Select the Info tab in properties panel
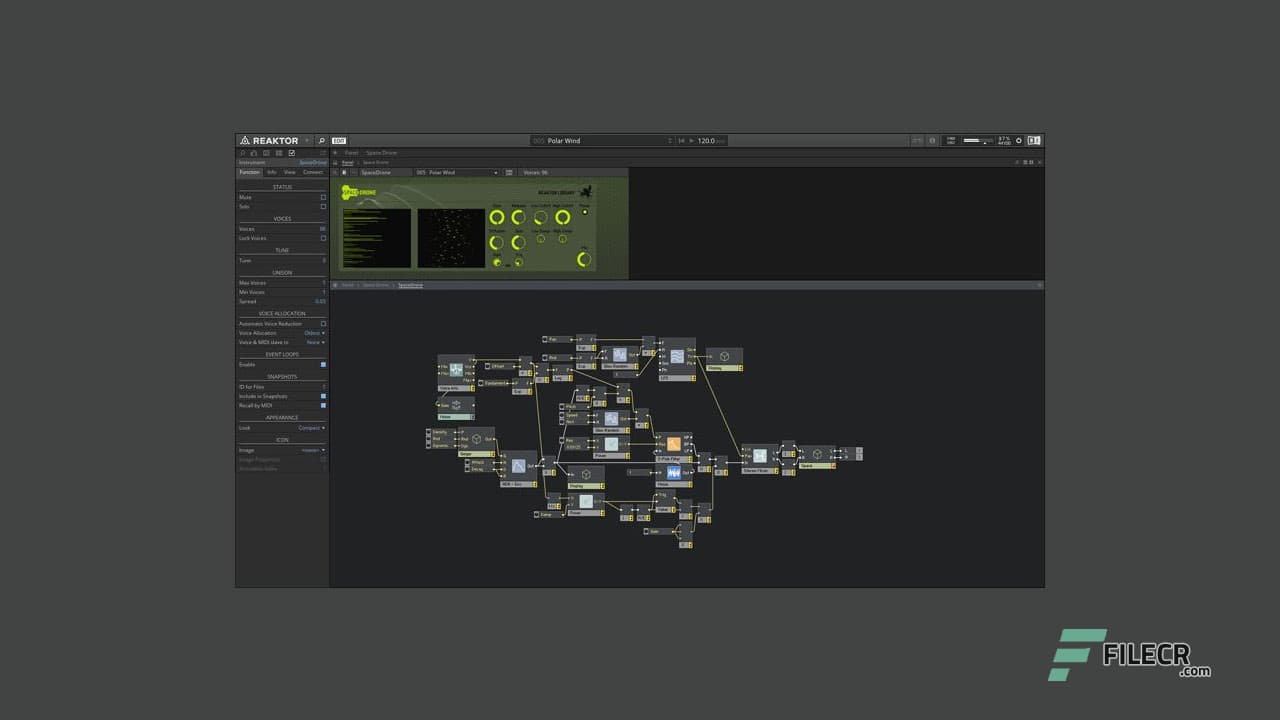Screen dimensions: 1280x720 pos(270,172)
